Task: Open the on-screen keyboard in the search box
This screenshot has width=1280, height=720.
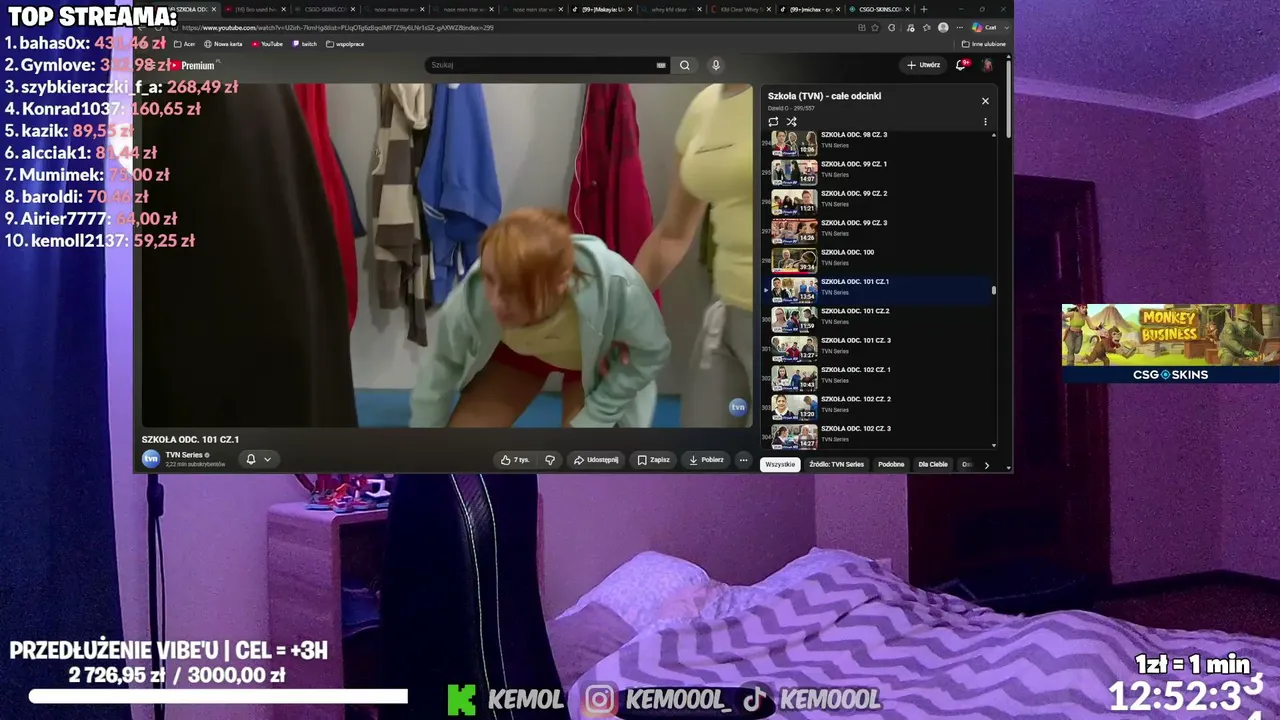Action: (661, 65)
